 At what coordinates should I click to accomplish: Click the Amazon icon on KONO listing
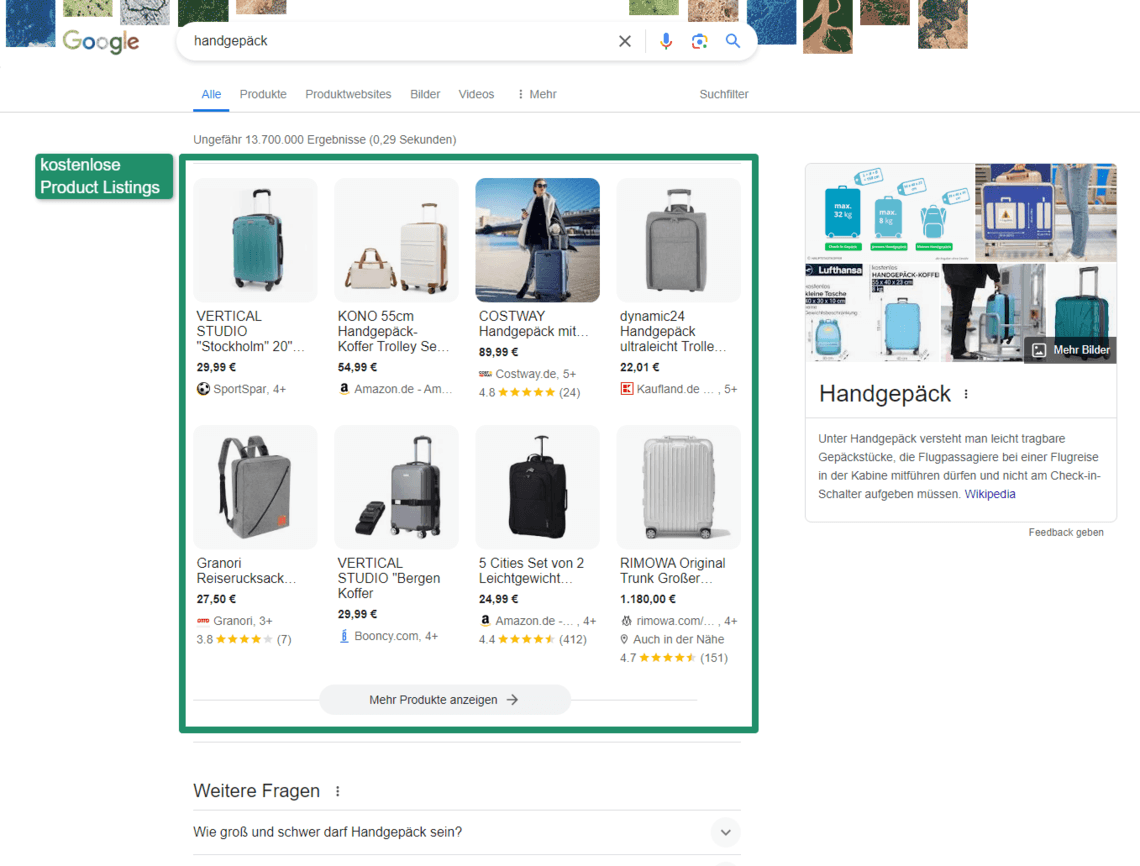coord(344,389)
